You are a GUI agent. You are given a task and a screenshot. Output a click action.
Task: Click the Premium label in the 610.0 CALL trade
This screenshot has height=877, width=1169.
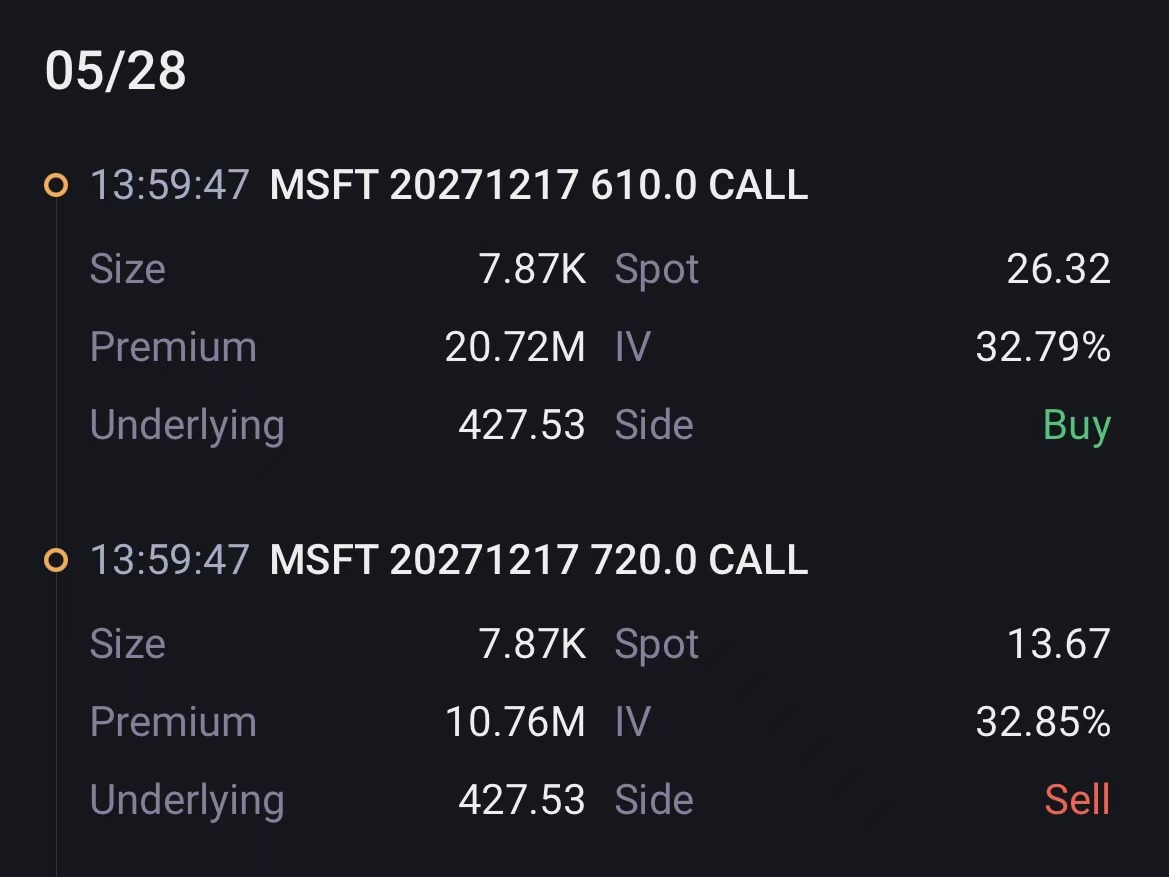pyautogui.click(x=173, y=348)
